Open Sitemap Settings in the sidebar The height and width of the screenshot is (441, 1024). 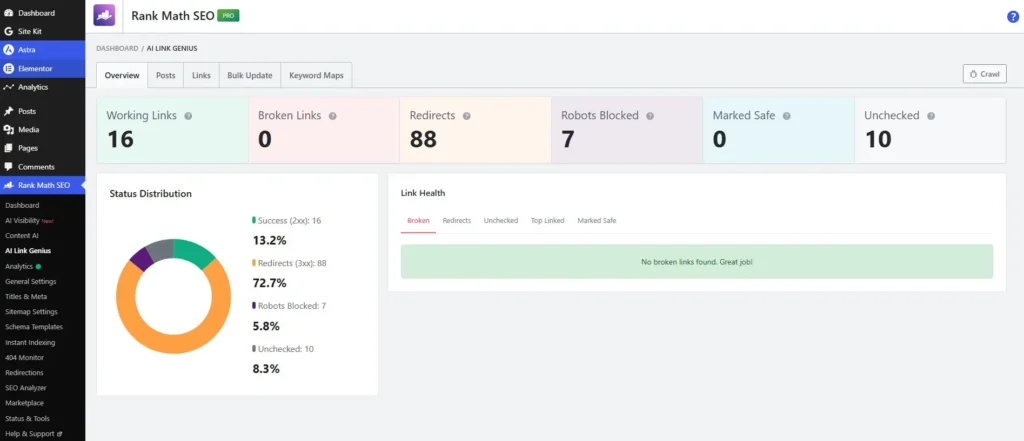click(31, 312)
